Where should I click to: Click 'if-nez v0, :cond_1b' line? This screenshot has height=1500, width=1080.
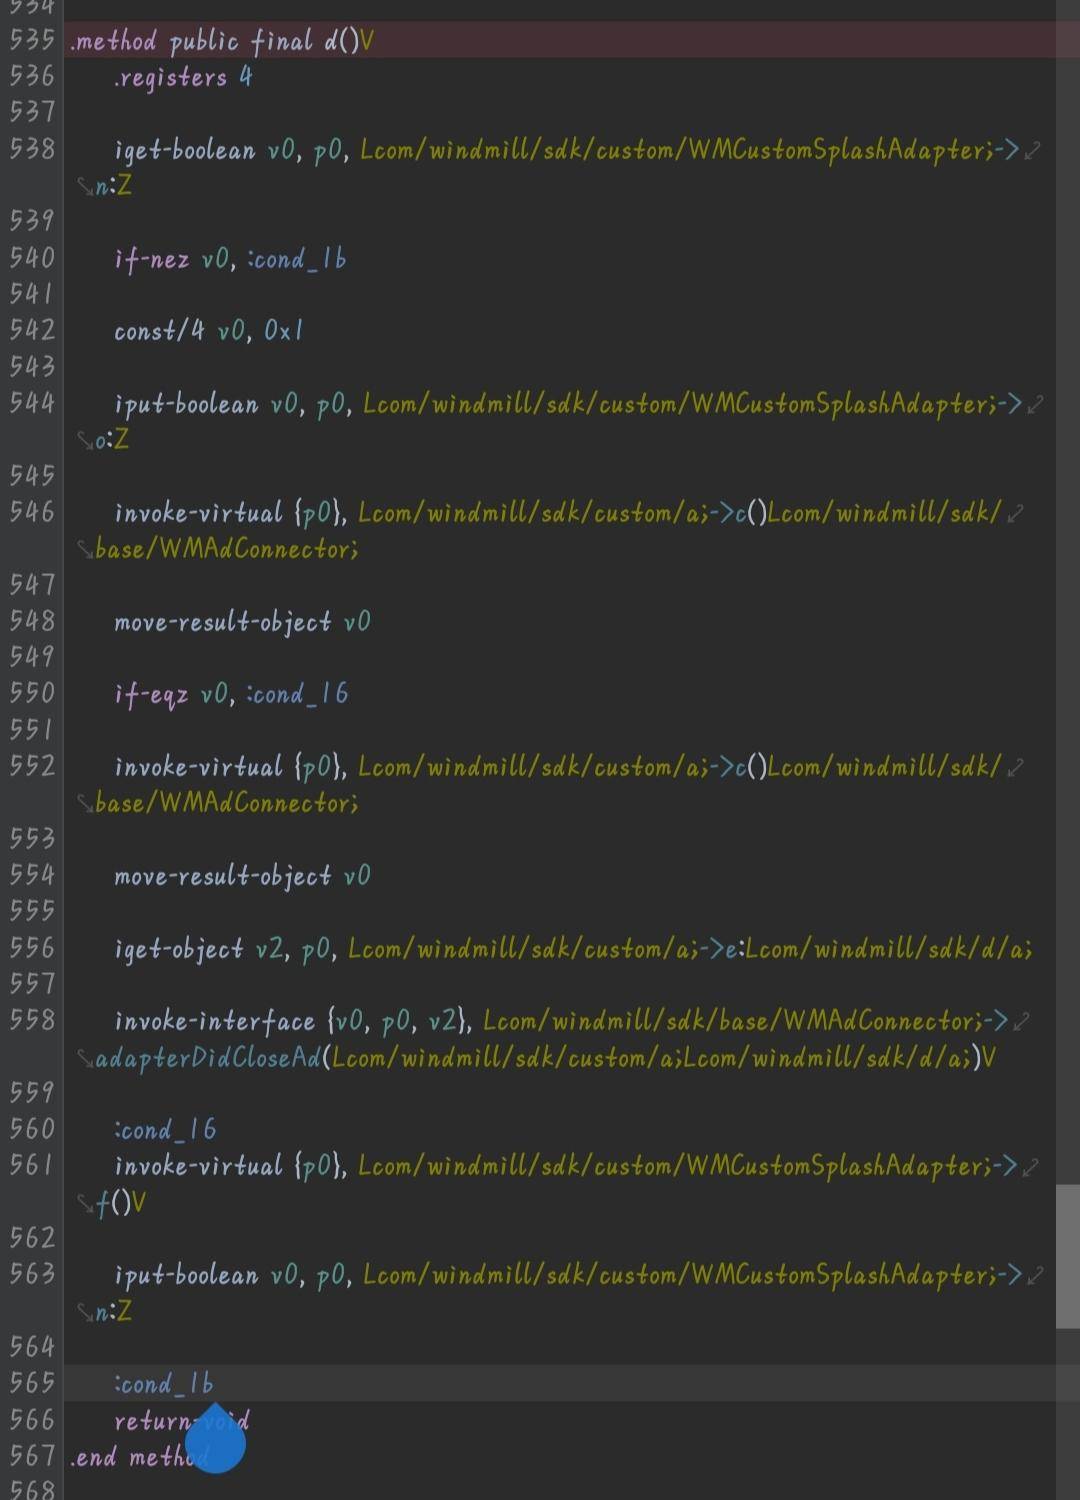230,259
